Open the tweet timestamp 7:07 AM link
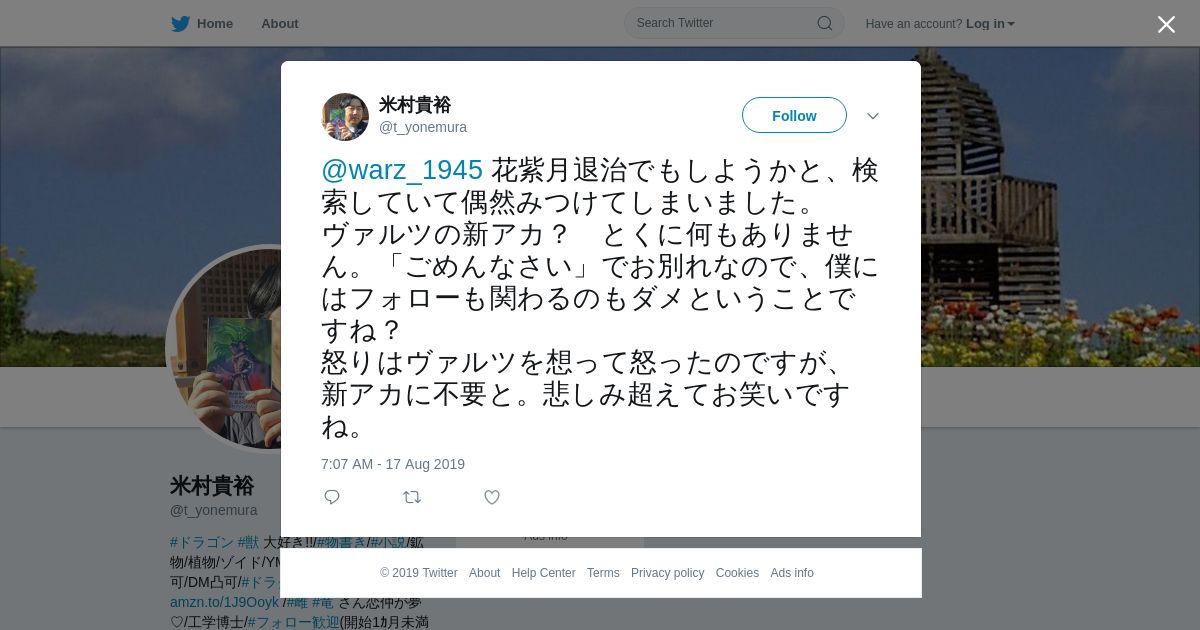This screenshot has height=630, width=1200. [x=393, y=464]
